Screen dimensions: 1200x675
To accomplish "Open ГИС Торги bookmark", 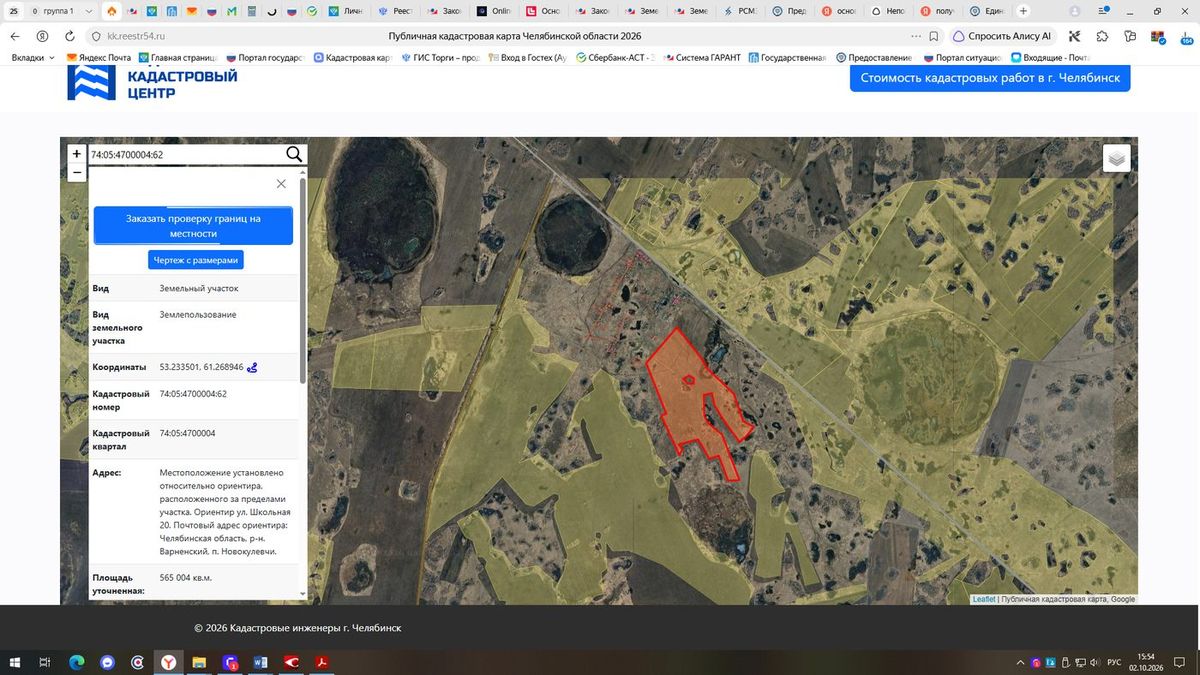I will tap(440, 58).
